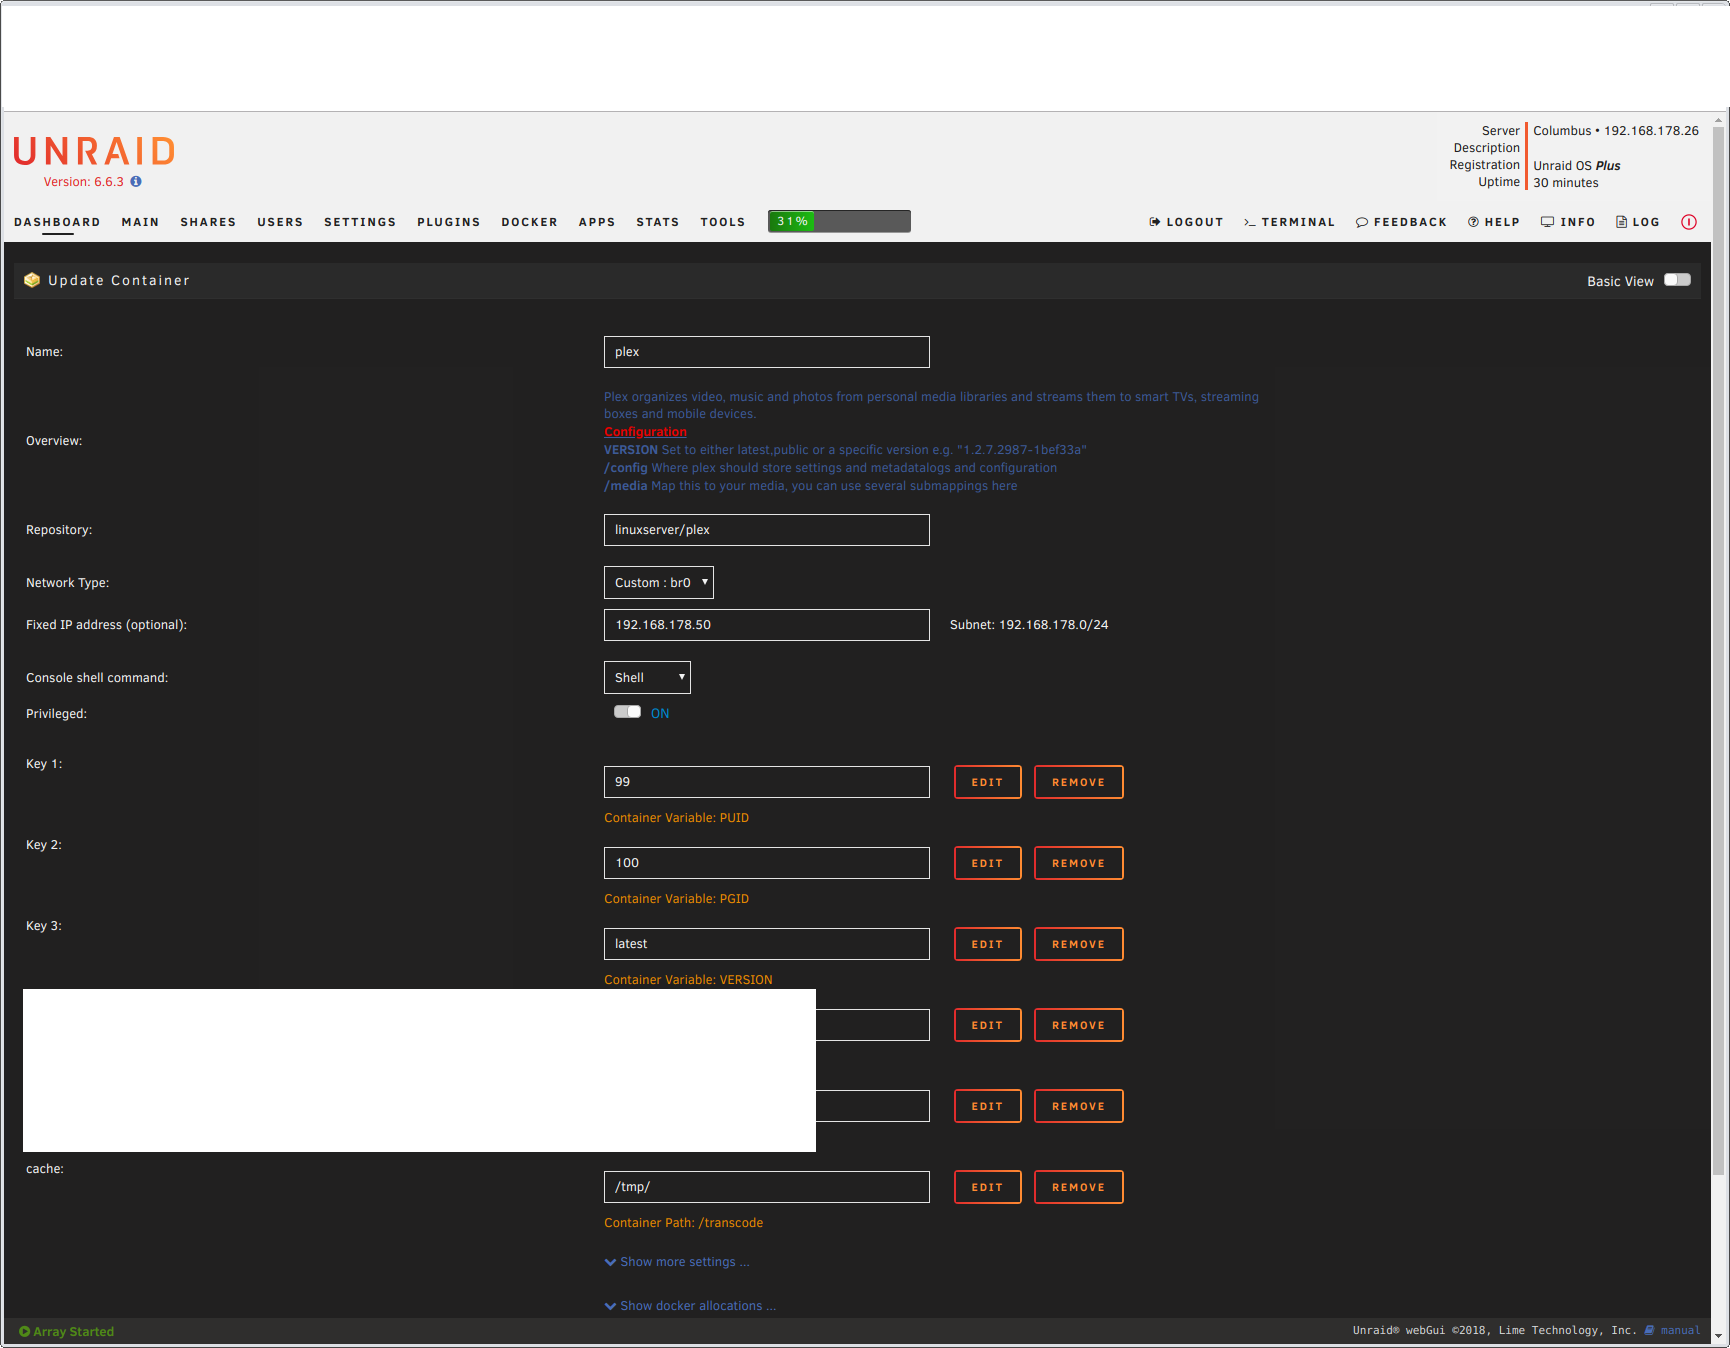Open the PLUGINS tab
This screenshot has width=1730, height=1348.
pyautogui.click(x=449, y=222)
